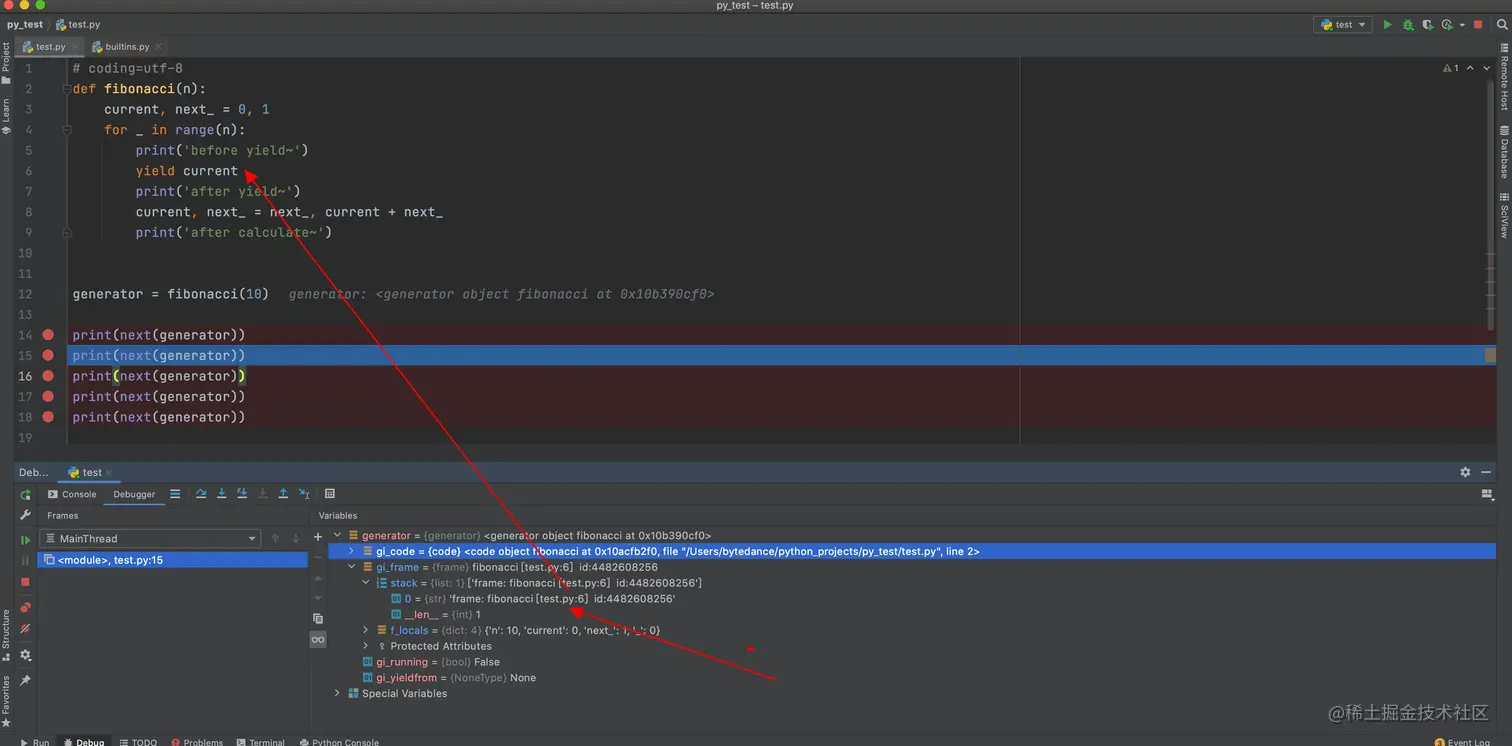
Task: Add new watch with plus icon
Action: pos(318,537)
